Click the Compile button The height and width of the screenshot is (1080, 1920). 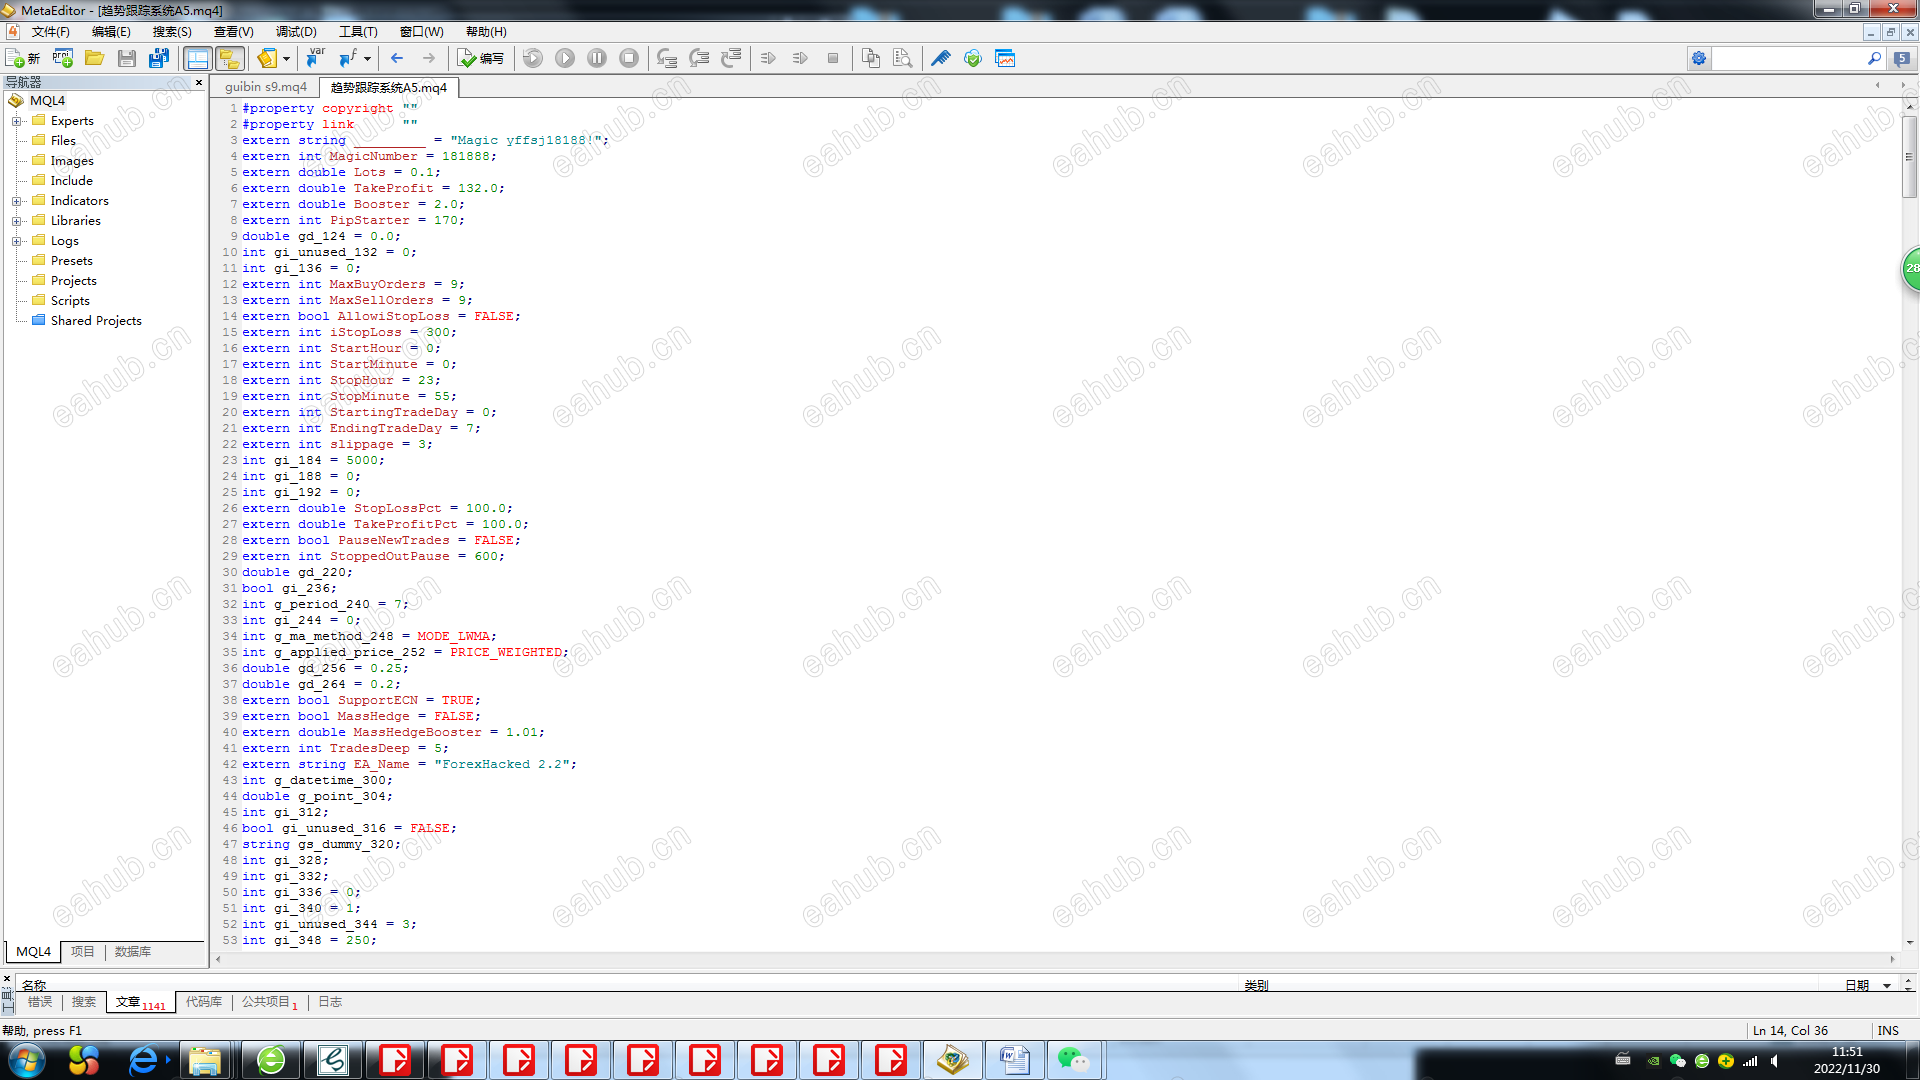[481, 58]
